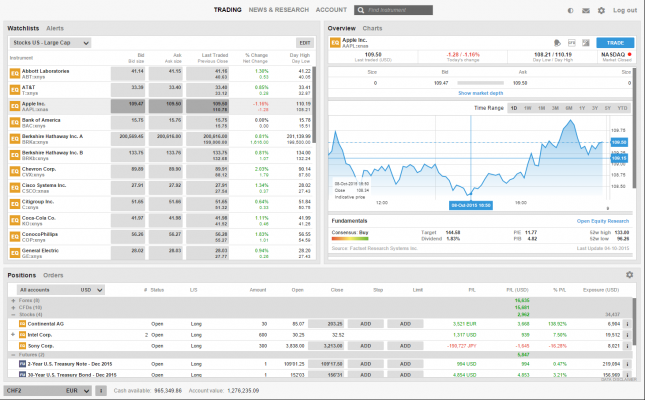Click the watchlist EDIT button

point(305,43)
